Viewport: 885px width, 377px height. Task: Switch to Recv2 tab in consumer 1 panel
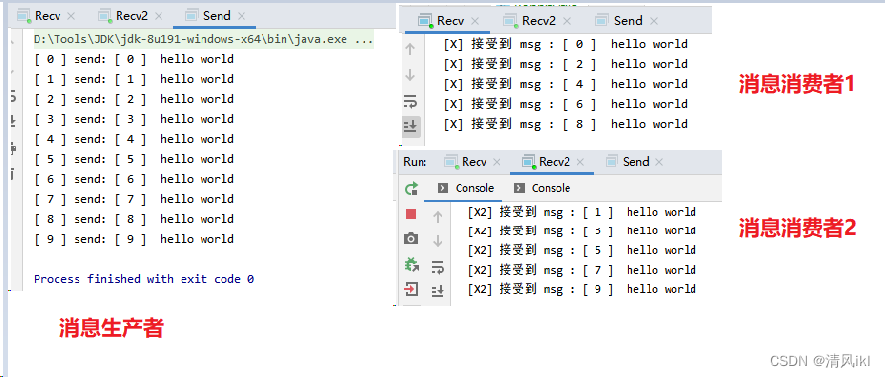(x=539, y=21)
